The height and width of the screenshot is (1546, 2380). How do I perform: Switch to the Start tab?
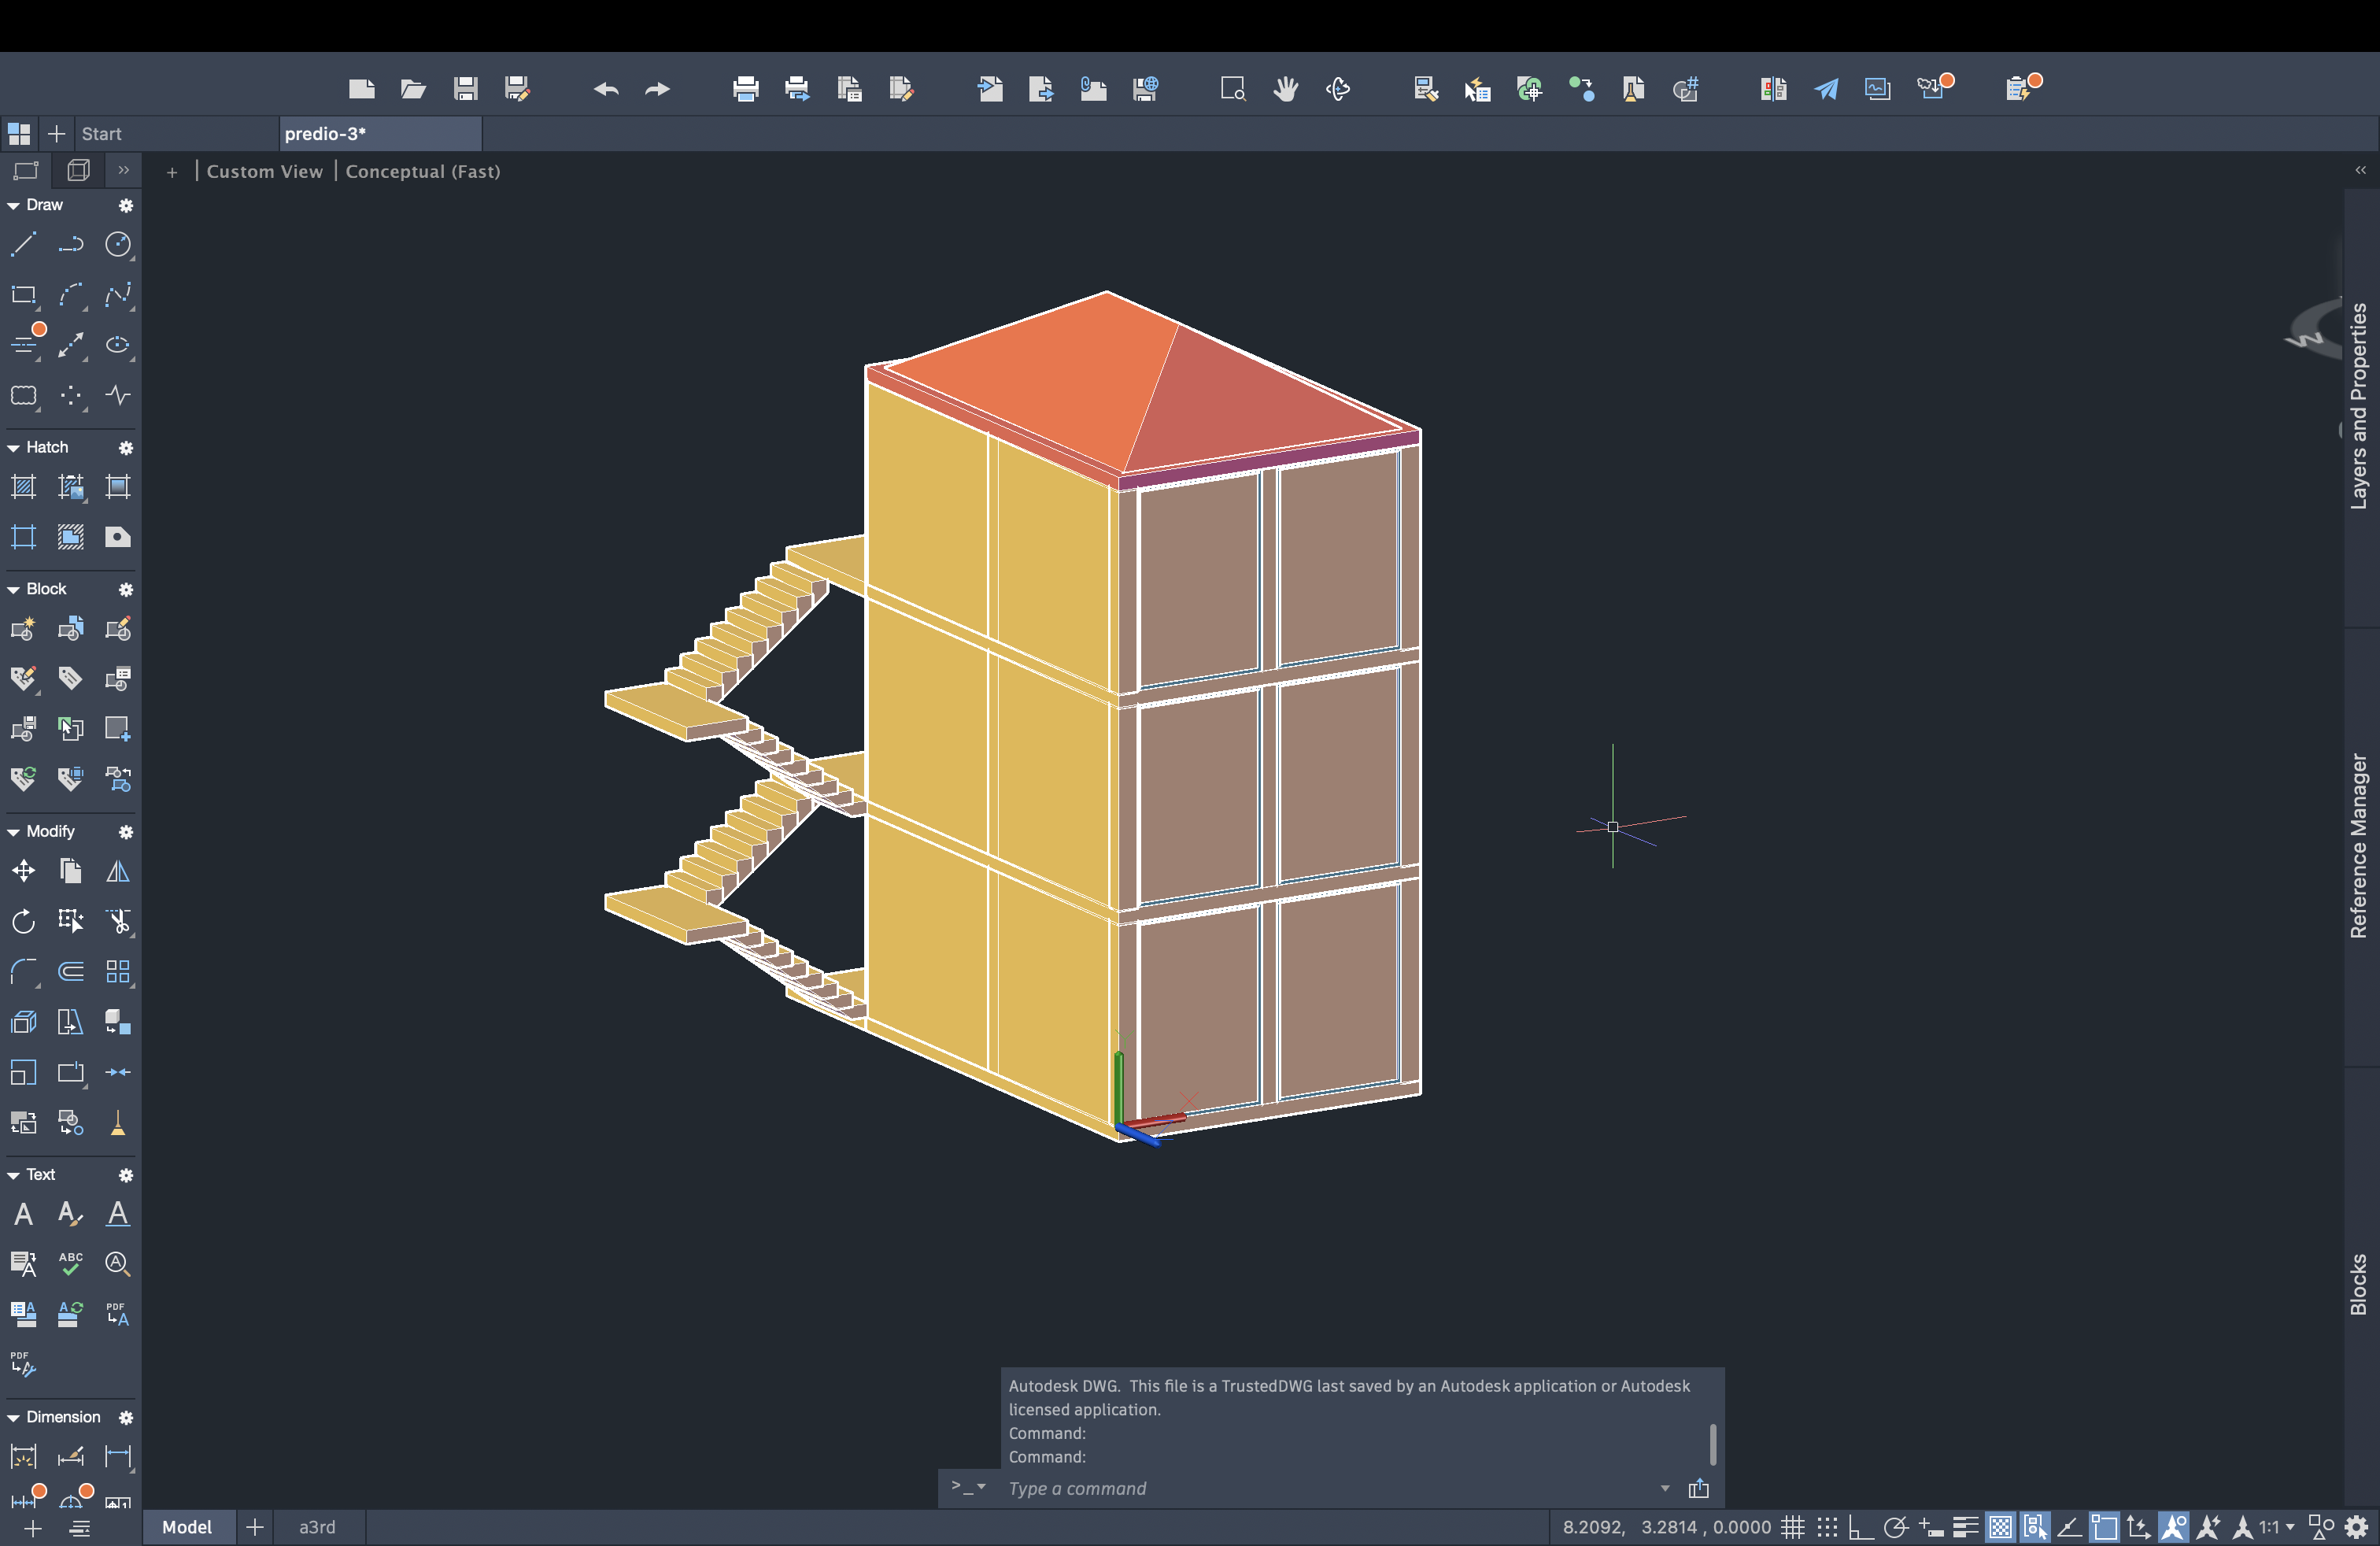tap(101, 133)
